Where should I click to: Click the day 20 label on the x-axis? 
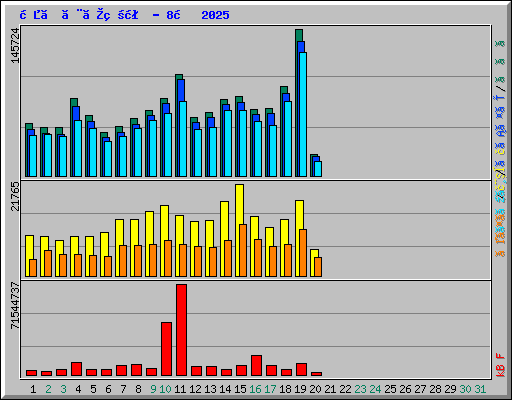(x=315, y=389)
